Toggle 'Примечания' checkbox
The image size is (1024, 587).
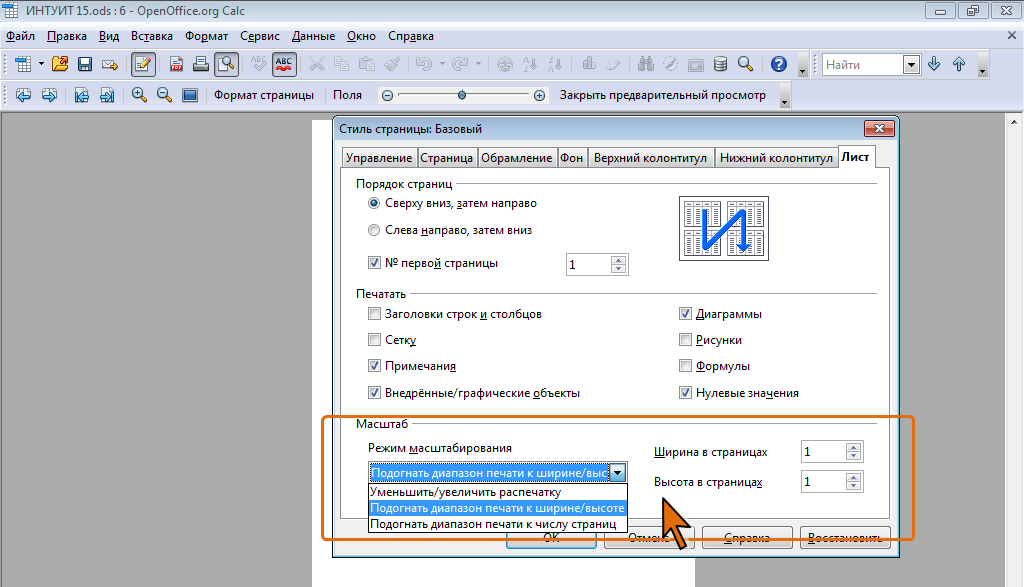(x=374, y=366)
